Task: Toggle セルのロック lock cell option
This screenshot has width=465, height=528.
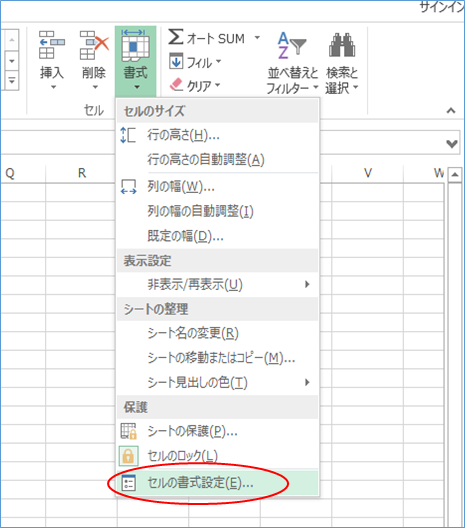Action: (x=218, y=456)
